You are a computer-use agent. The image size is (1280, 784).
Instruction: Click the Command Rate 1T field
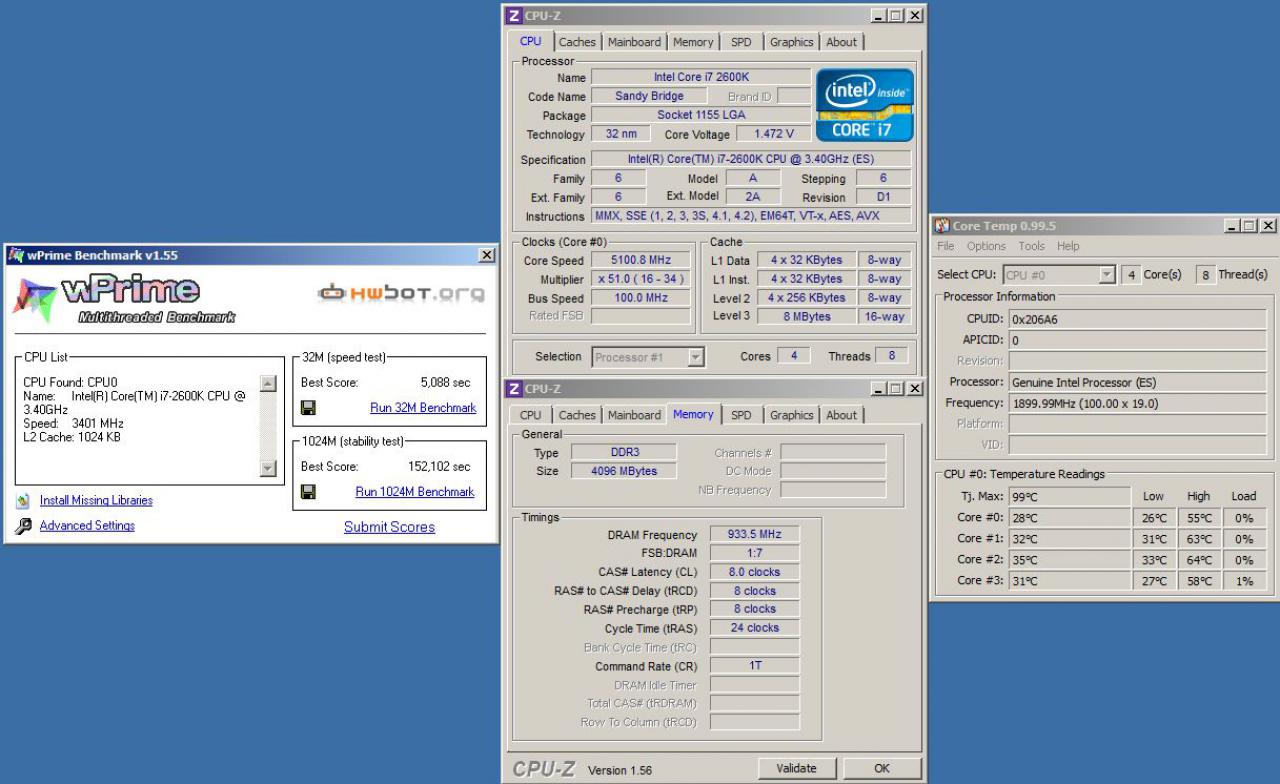click(x=755, y=666)
